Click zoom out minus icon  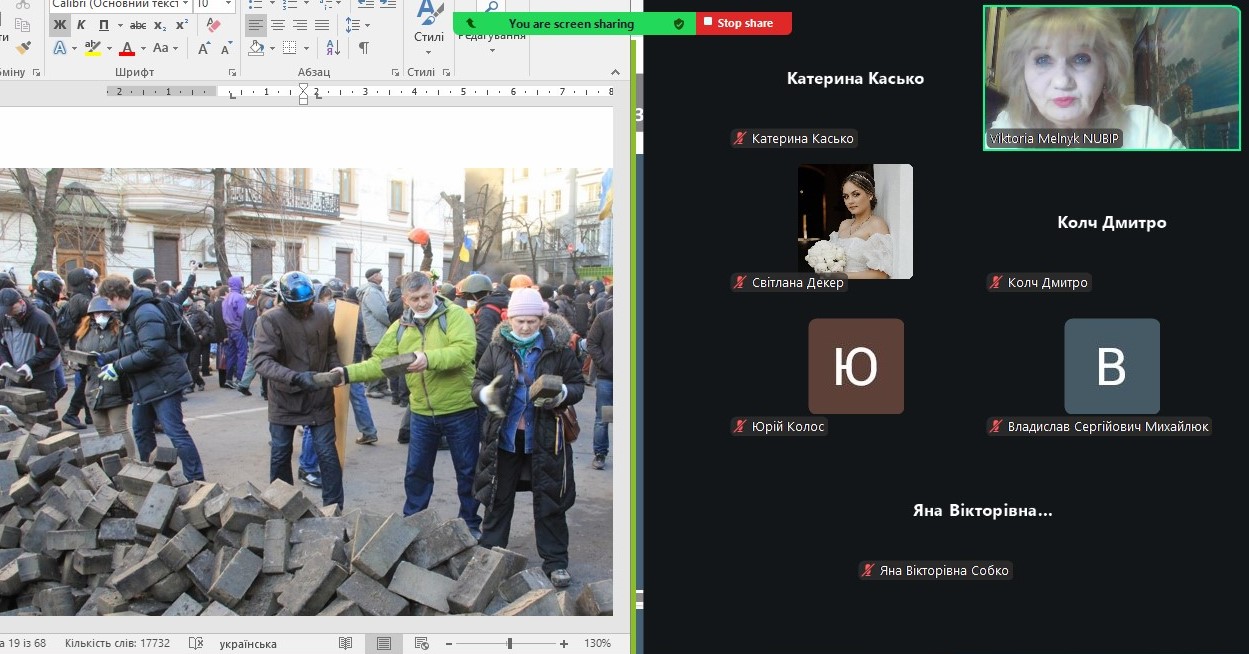click(449, 643)
